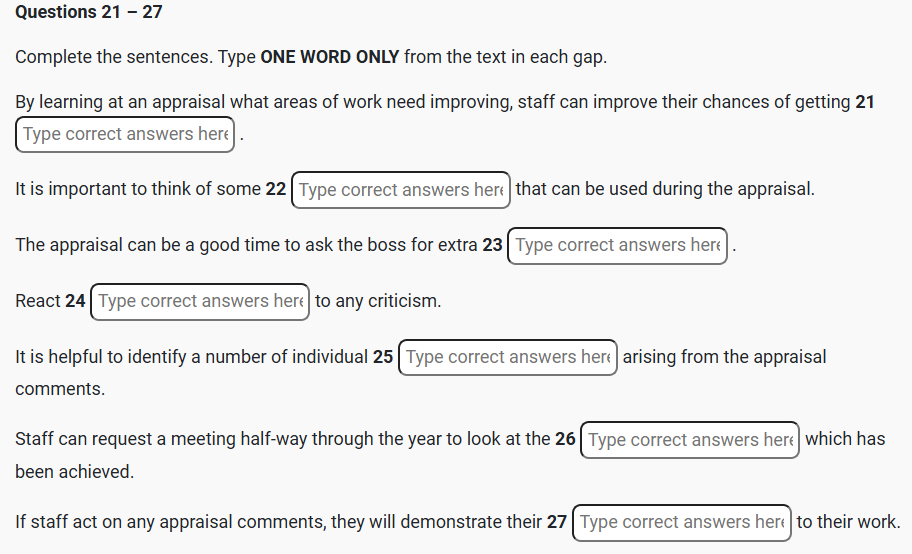Click the "Questions 21 – 27" heading
Screen dimensions: 912x554
pos(89,13)
